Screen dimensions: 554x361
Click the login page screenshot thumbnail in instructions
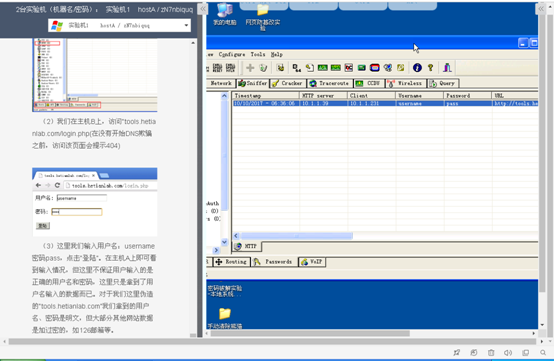point(95,202)
